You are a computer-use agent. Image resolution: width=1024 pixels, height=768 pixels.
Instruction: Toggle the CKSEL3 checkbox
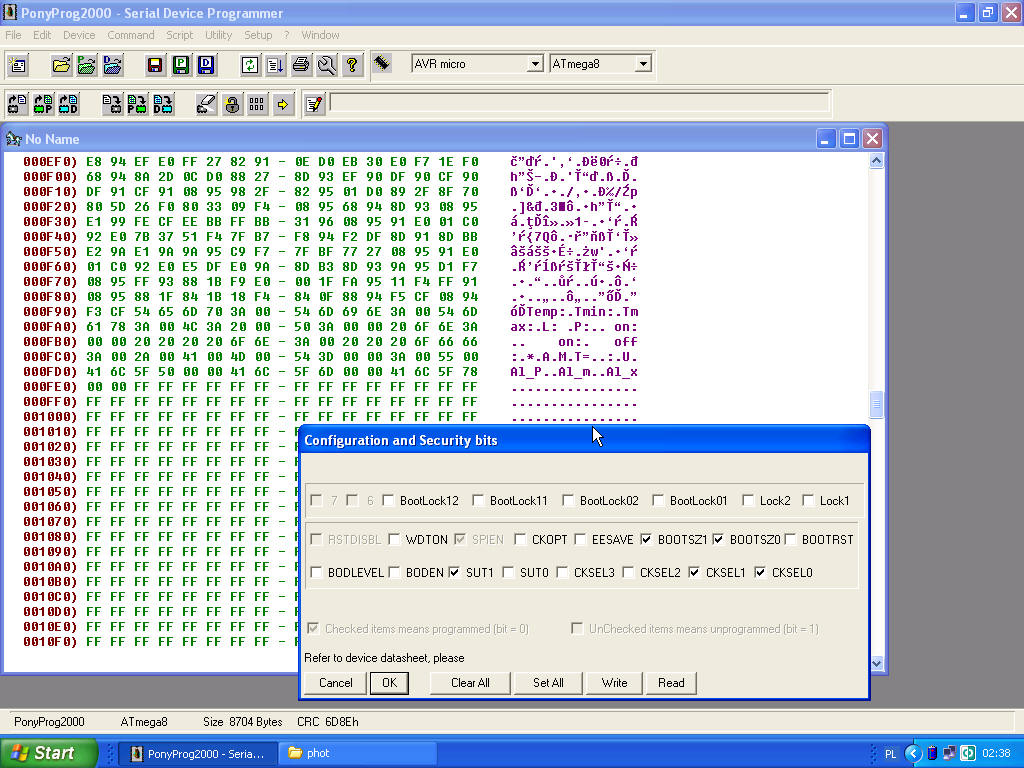click(x=562, y=572)
